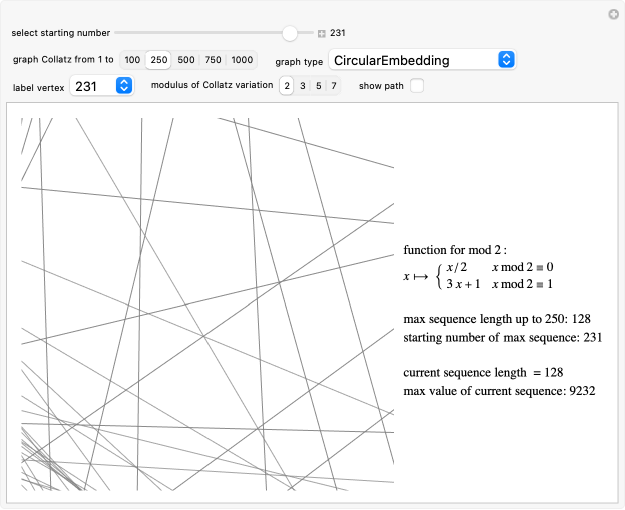Click the 231 value beside the slider
The height and width of the screenshot is (510, 625).
click(x=338, y=33)
